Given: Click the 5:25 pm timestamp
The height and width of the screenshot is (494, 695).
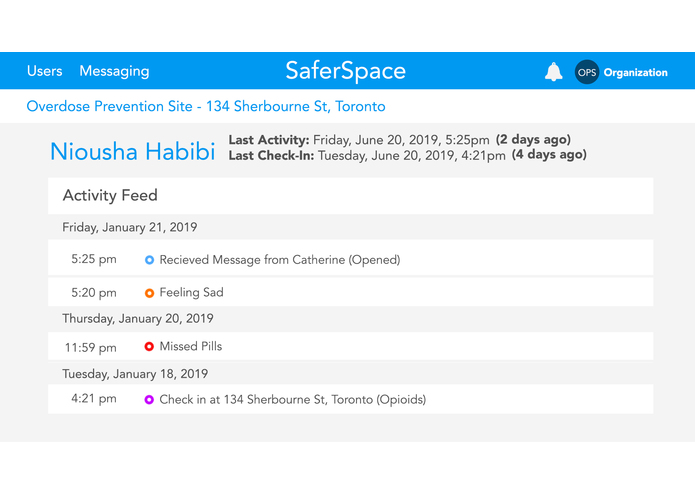Looking at the screenshot, I should (x=94, y=260).
